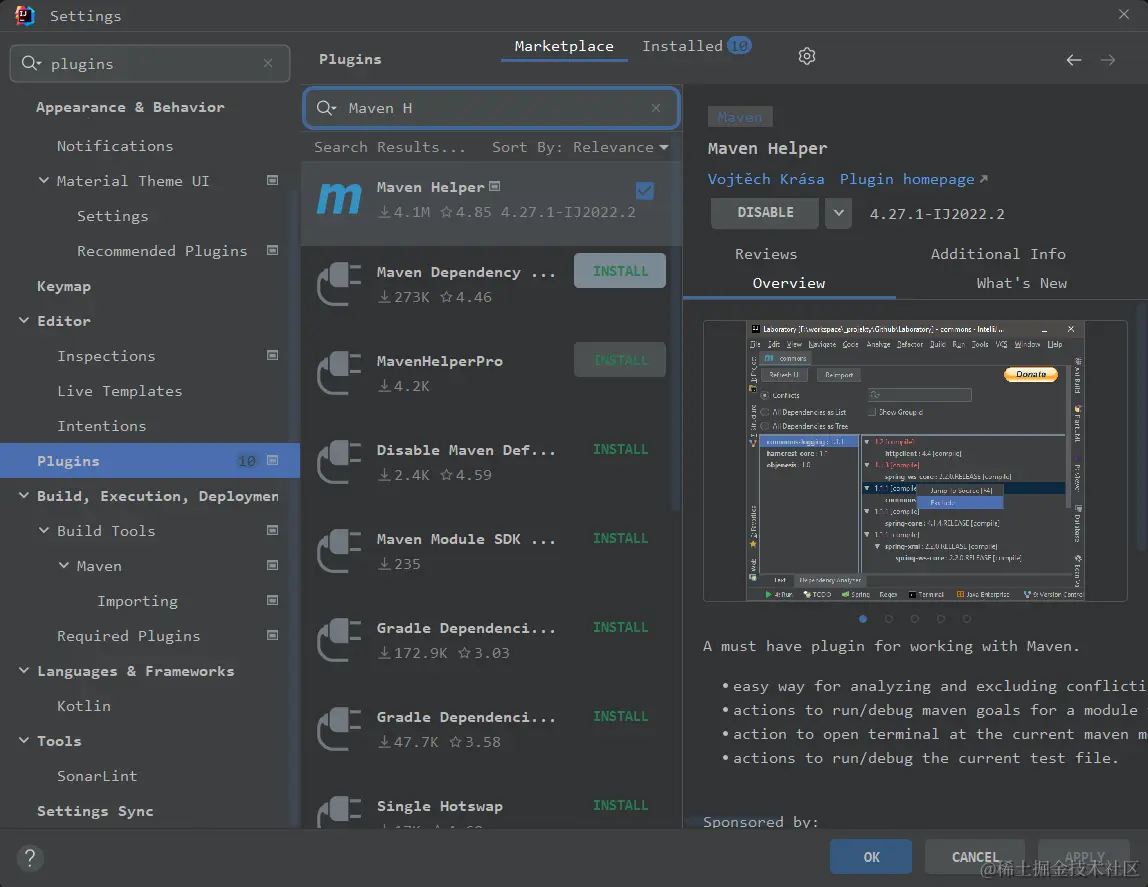Select fifth screenshot carousel dot

click(x=966, y=619)
